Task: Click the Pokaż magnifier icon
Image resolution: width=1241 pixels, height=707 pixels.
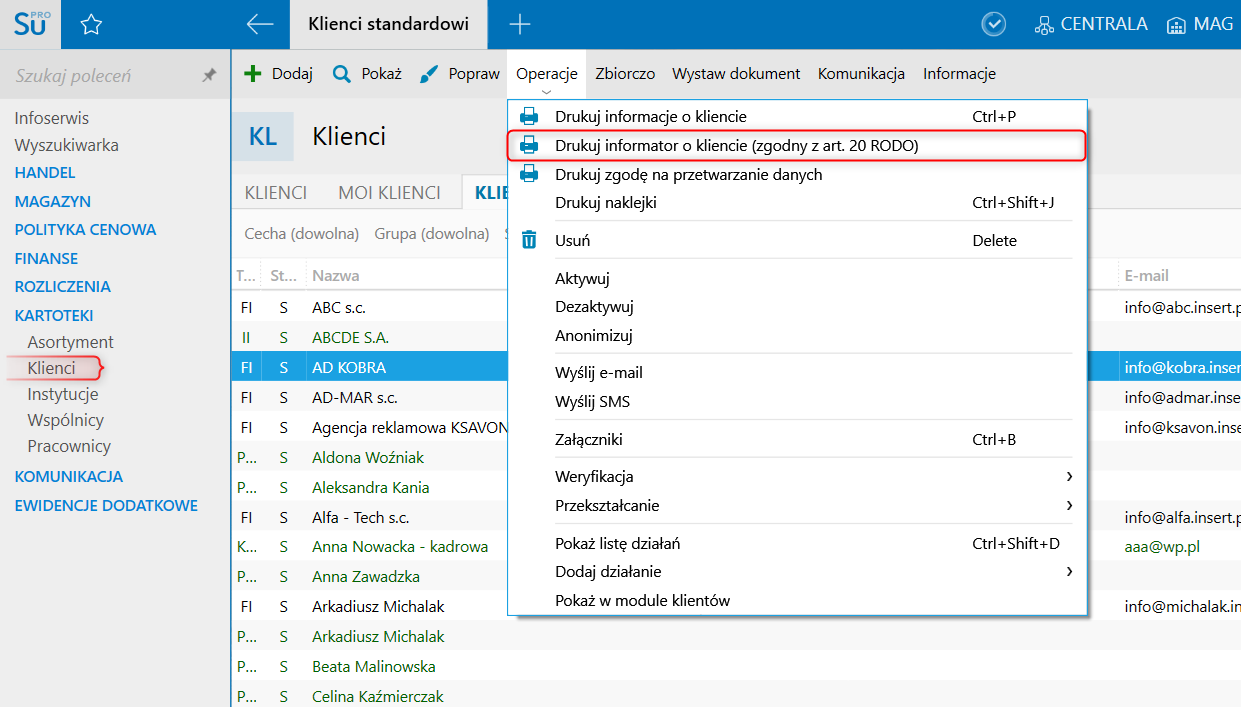Action: [x=342, y=73]
